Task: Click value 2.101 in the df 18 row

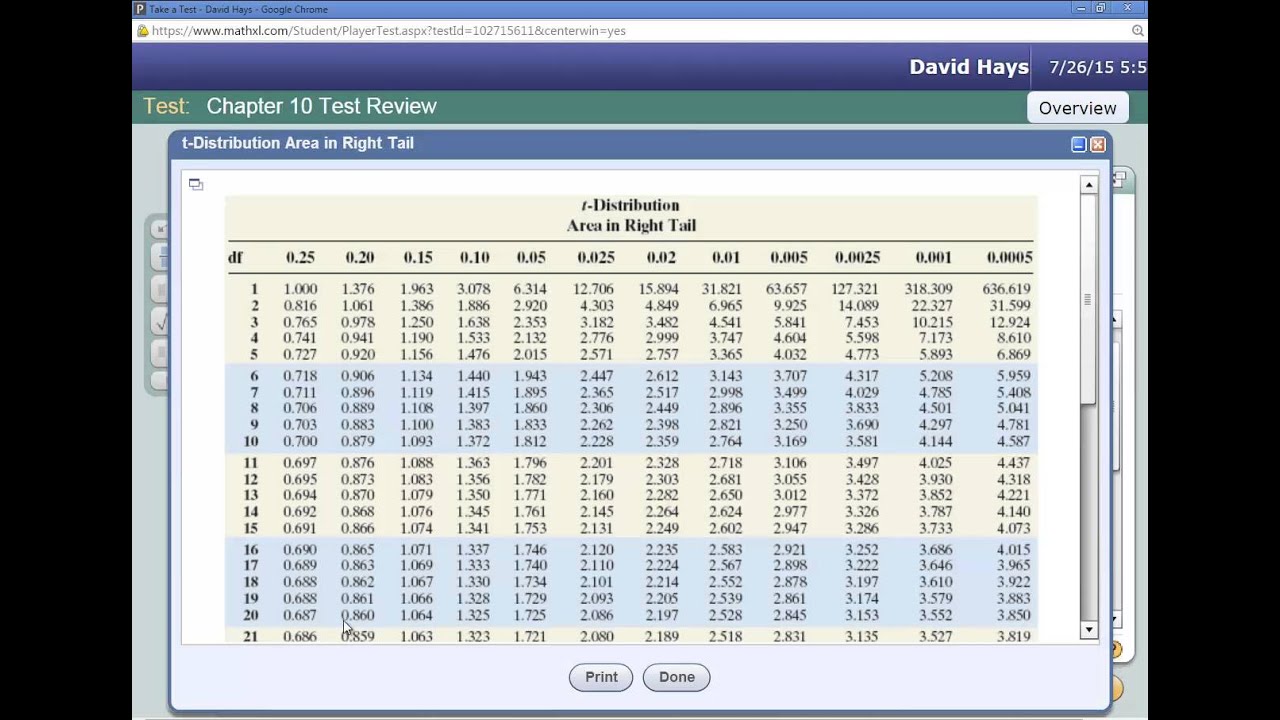Action: point(597,583)
